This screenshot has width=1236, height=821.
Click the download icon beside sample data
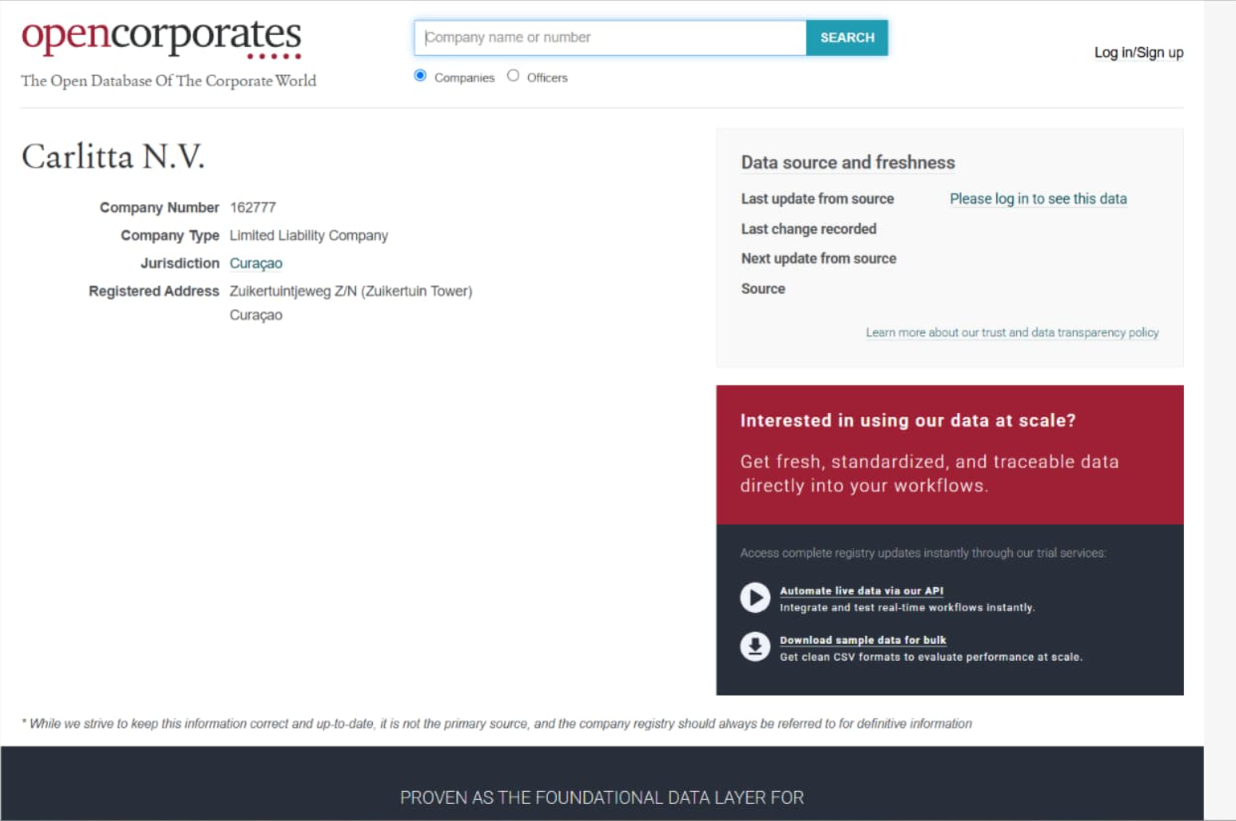[x=755, y=647]
